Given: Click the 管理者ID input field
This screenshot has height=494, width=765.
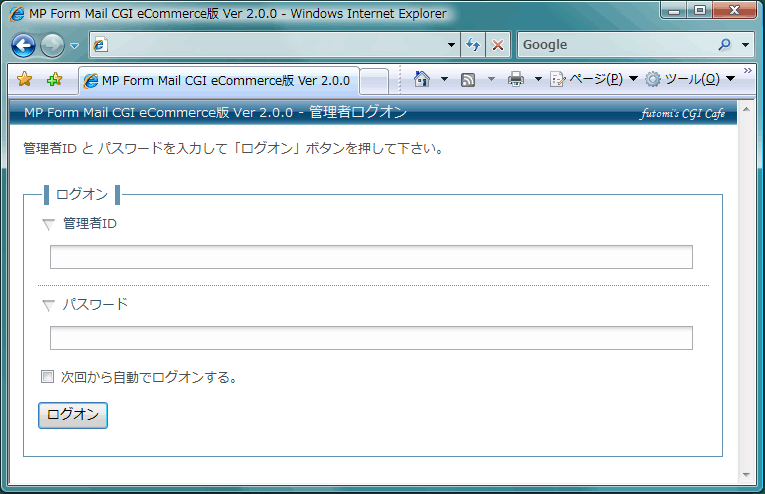Looking at the screenshot, I should [x=371, y=257].
